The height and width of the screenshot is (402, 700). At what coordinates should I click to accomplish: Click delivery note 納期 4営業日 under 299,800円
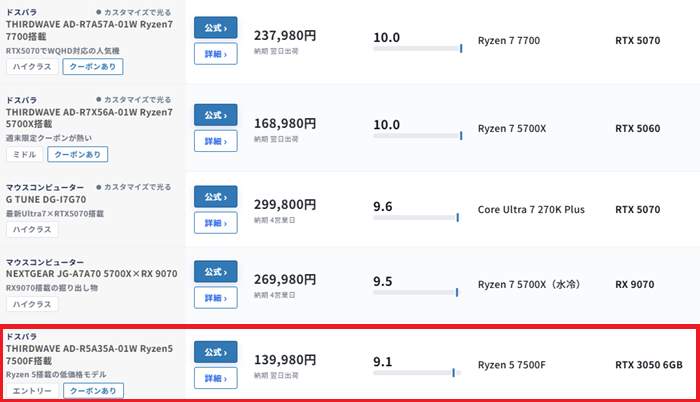click(x=275, y=220)
